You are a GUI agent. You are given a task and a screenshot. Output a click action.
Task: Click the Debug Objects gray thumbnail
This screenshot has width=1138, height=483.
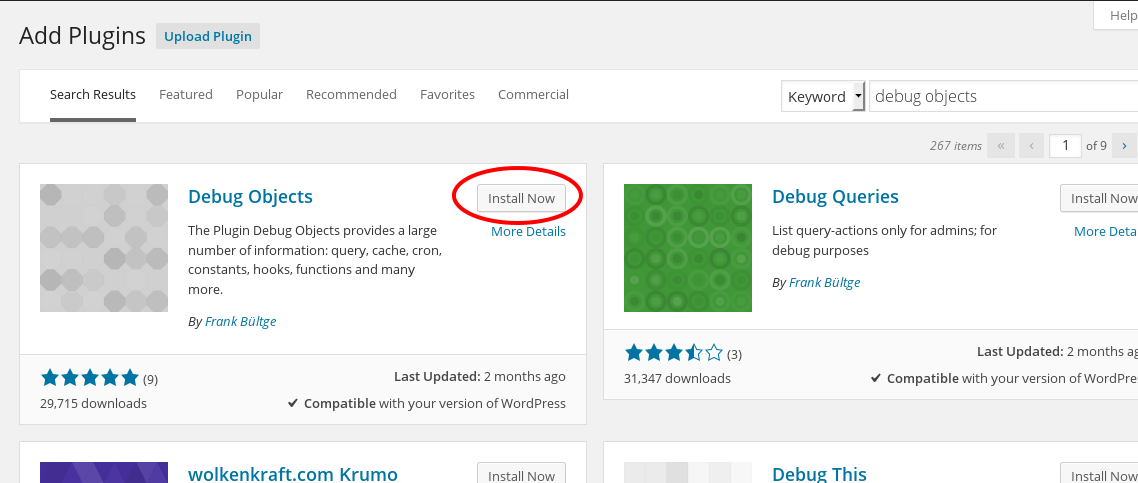point(104,248)
